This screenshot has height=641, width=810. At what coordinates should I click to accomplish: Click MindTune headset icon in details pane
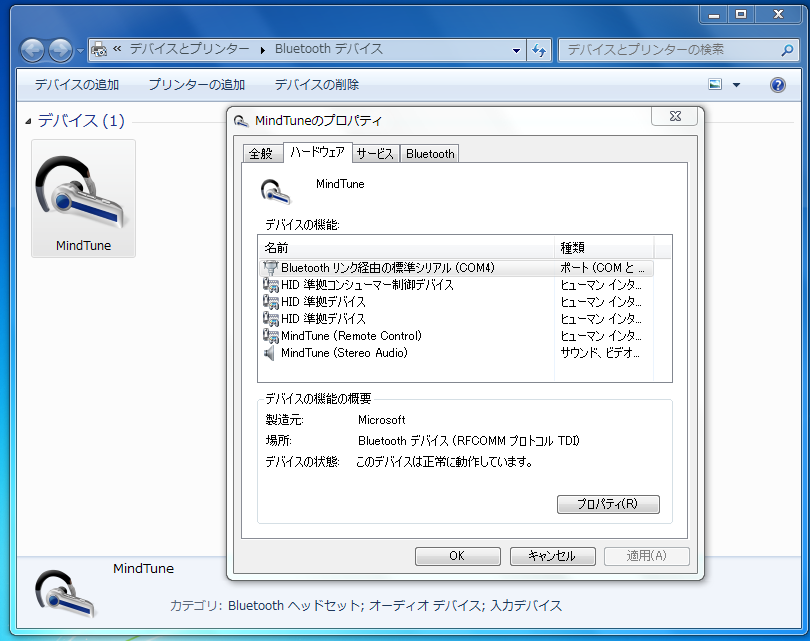pyautogui.click(x=66, y=593)
